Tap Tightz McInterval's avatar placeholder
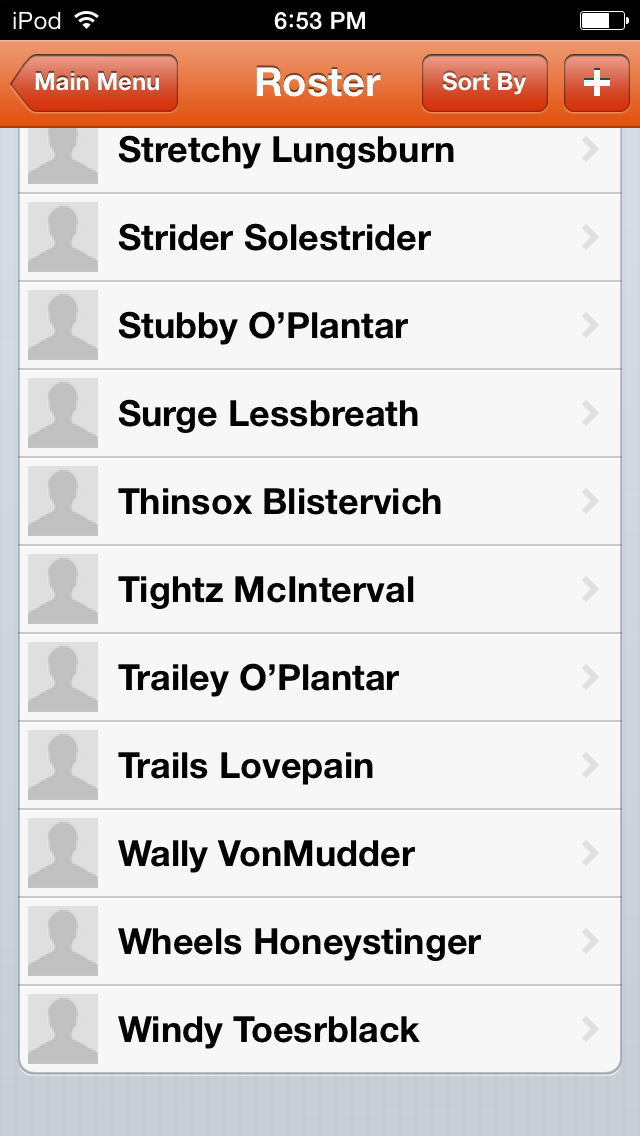Screen dimensions: 640x1136 click(x=63, y=590)
